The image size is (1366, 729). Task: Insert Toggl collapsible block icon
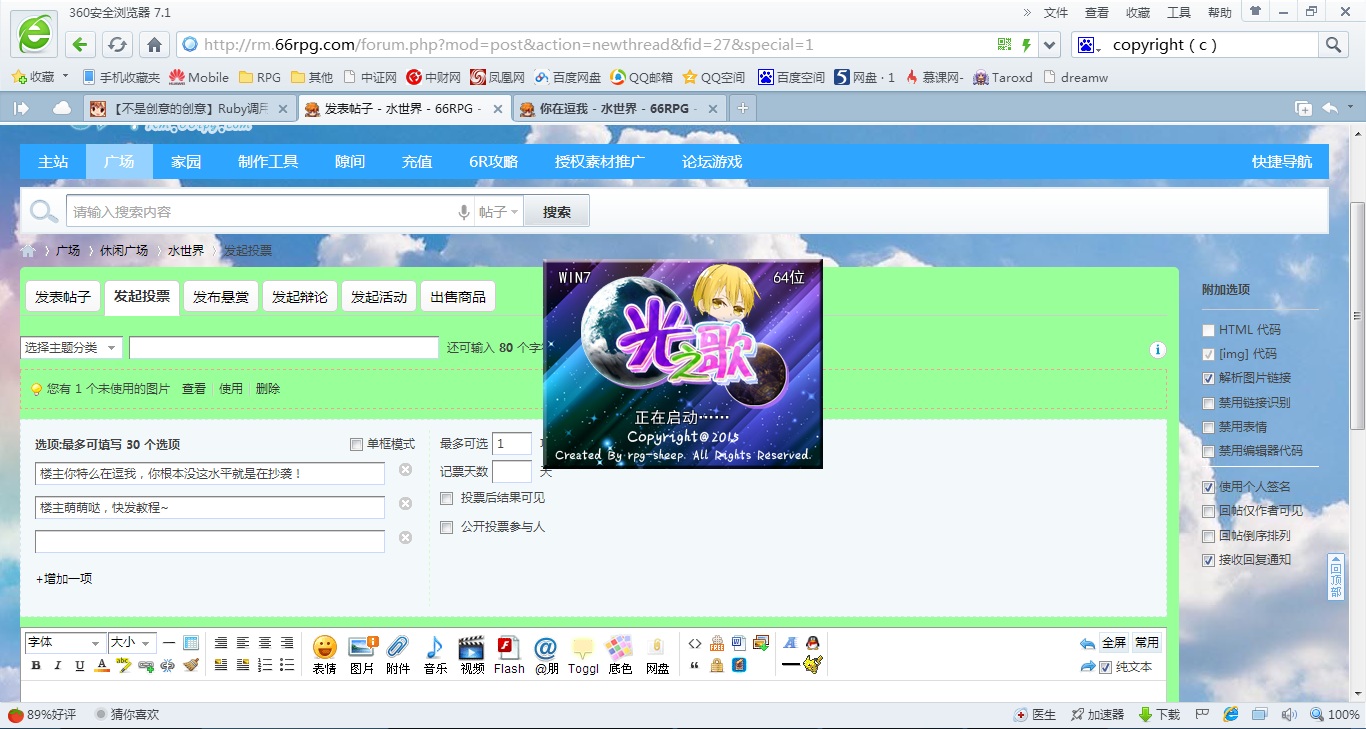(x=583, y=654)
